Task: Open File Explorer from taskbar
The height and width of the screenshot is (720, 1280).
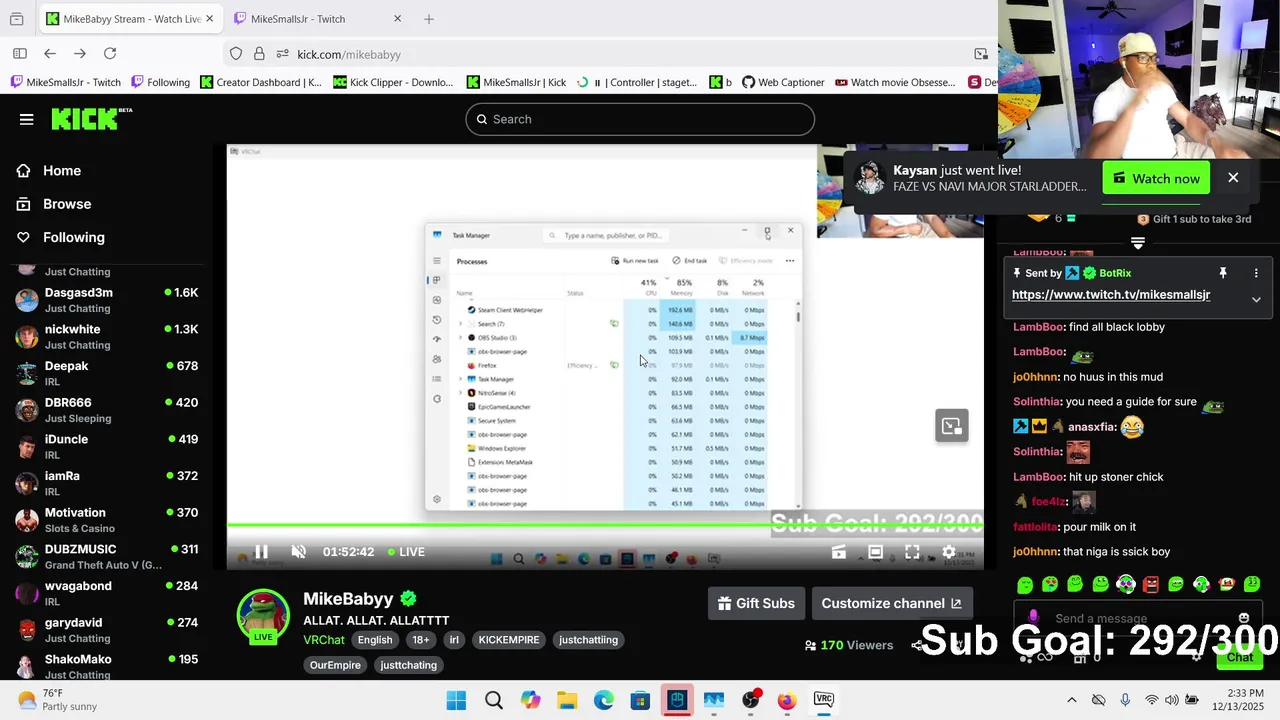Action: pyautogui.click(x=567, y=700)
